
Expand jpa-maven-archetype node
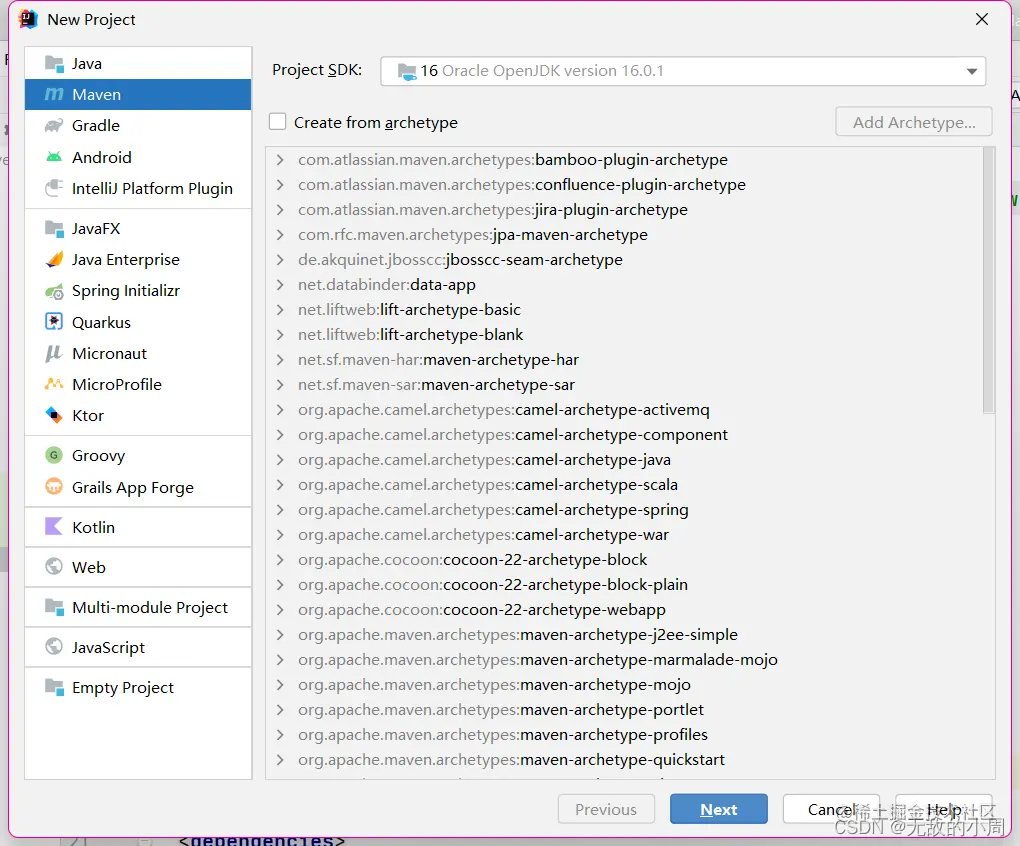click(x=280, y=234)
